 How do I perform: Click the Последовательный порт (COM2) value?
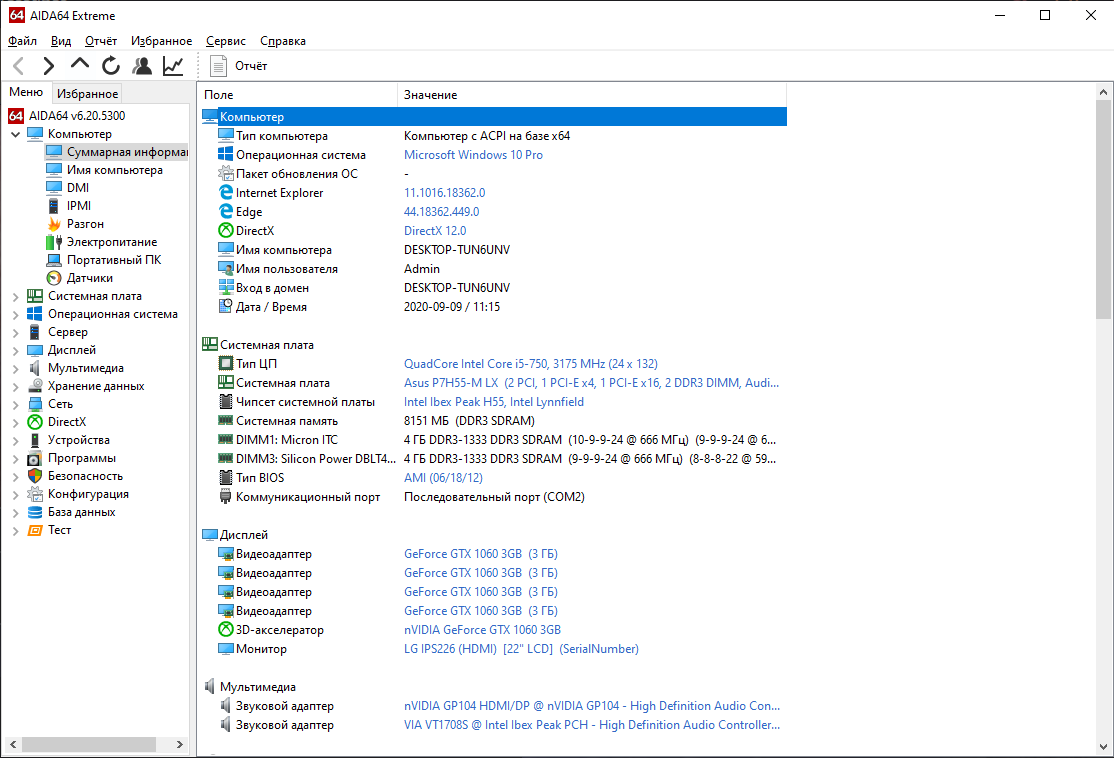494,497
